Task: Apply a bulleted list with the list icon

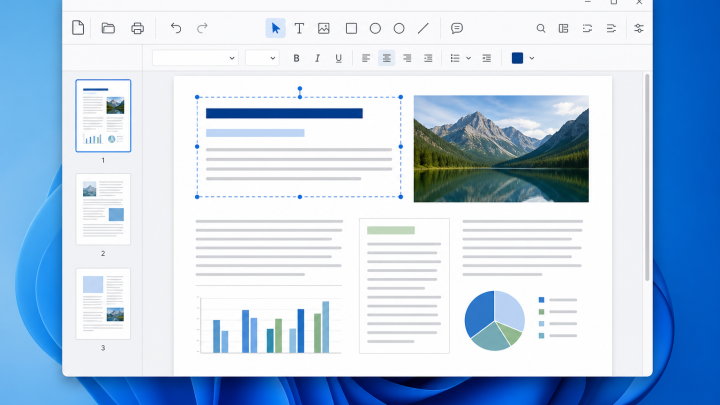Action: 455,58
